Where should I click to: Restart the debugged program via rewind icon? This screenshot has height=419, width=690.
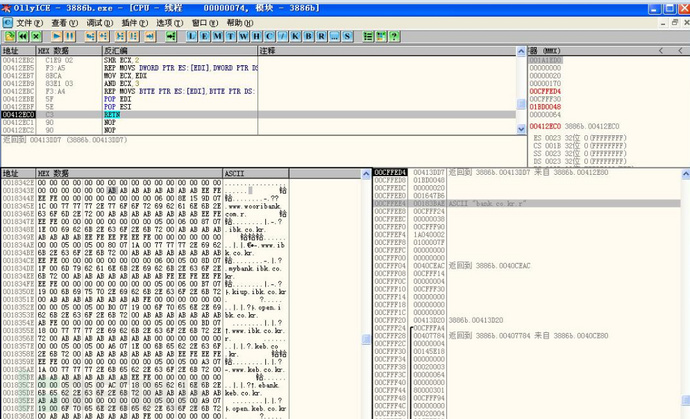pos(23,37)
